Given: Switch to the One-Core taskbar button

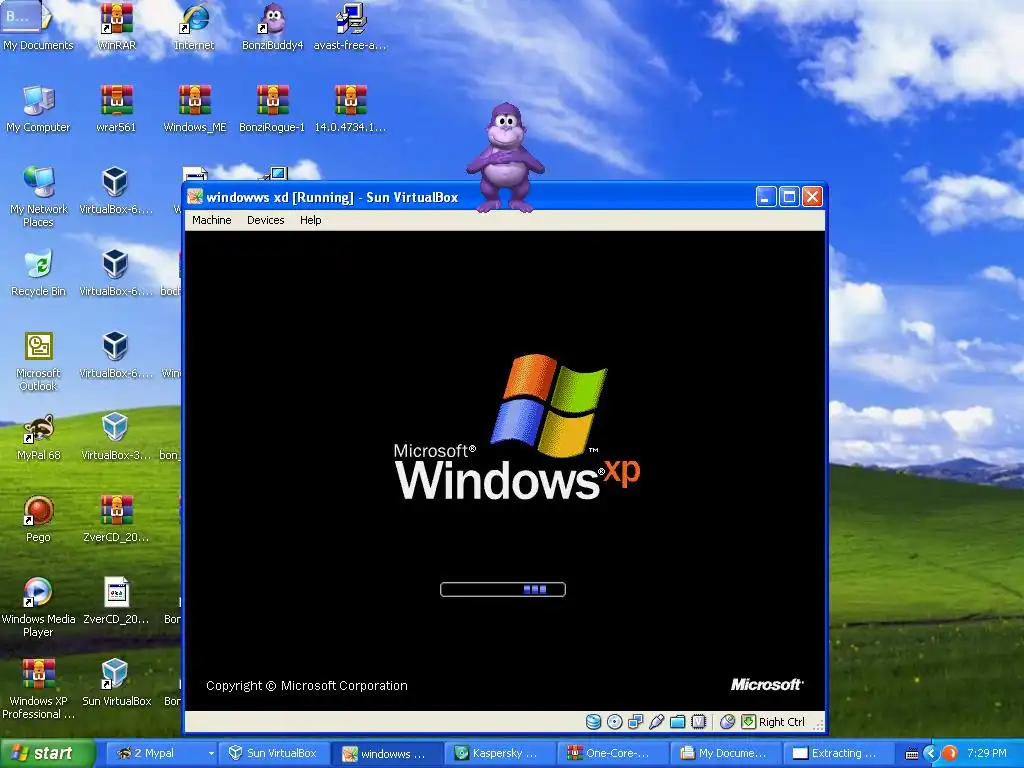Looking at the screenshot, I should (x=611, y=753).
